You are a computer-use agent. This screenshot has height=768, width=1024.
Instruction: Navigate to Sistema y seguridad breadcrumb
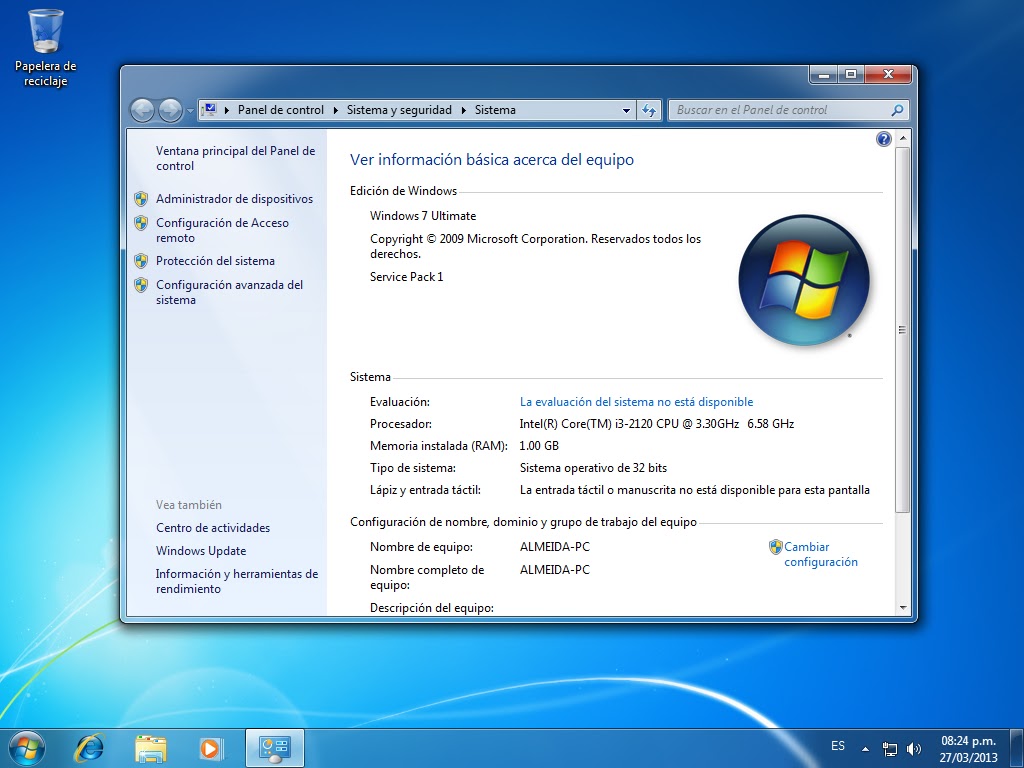(x=399, y=110)
